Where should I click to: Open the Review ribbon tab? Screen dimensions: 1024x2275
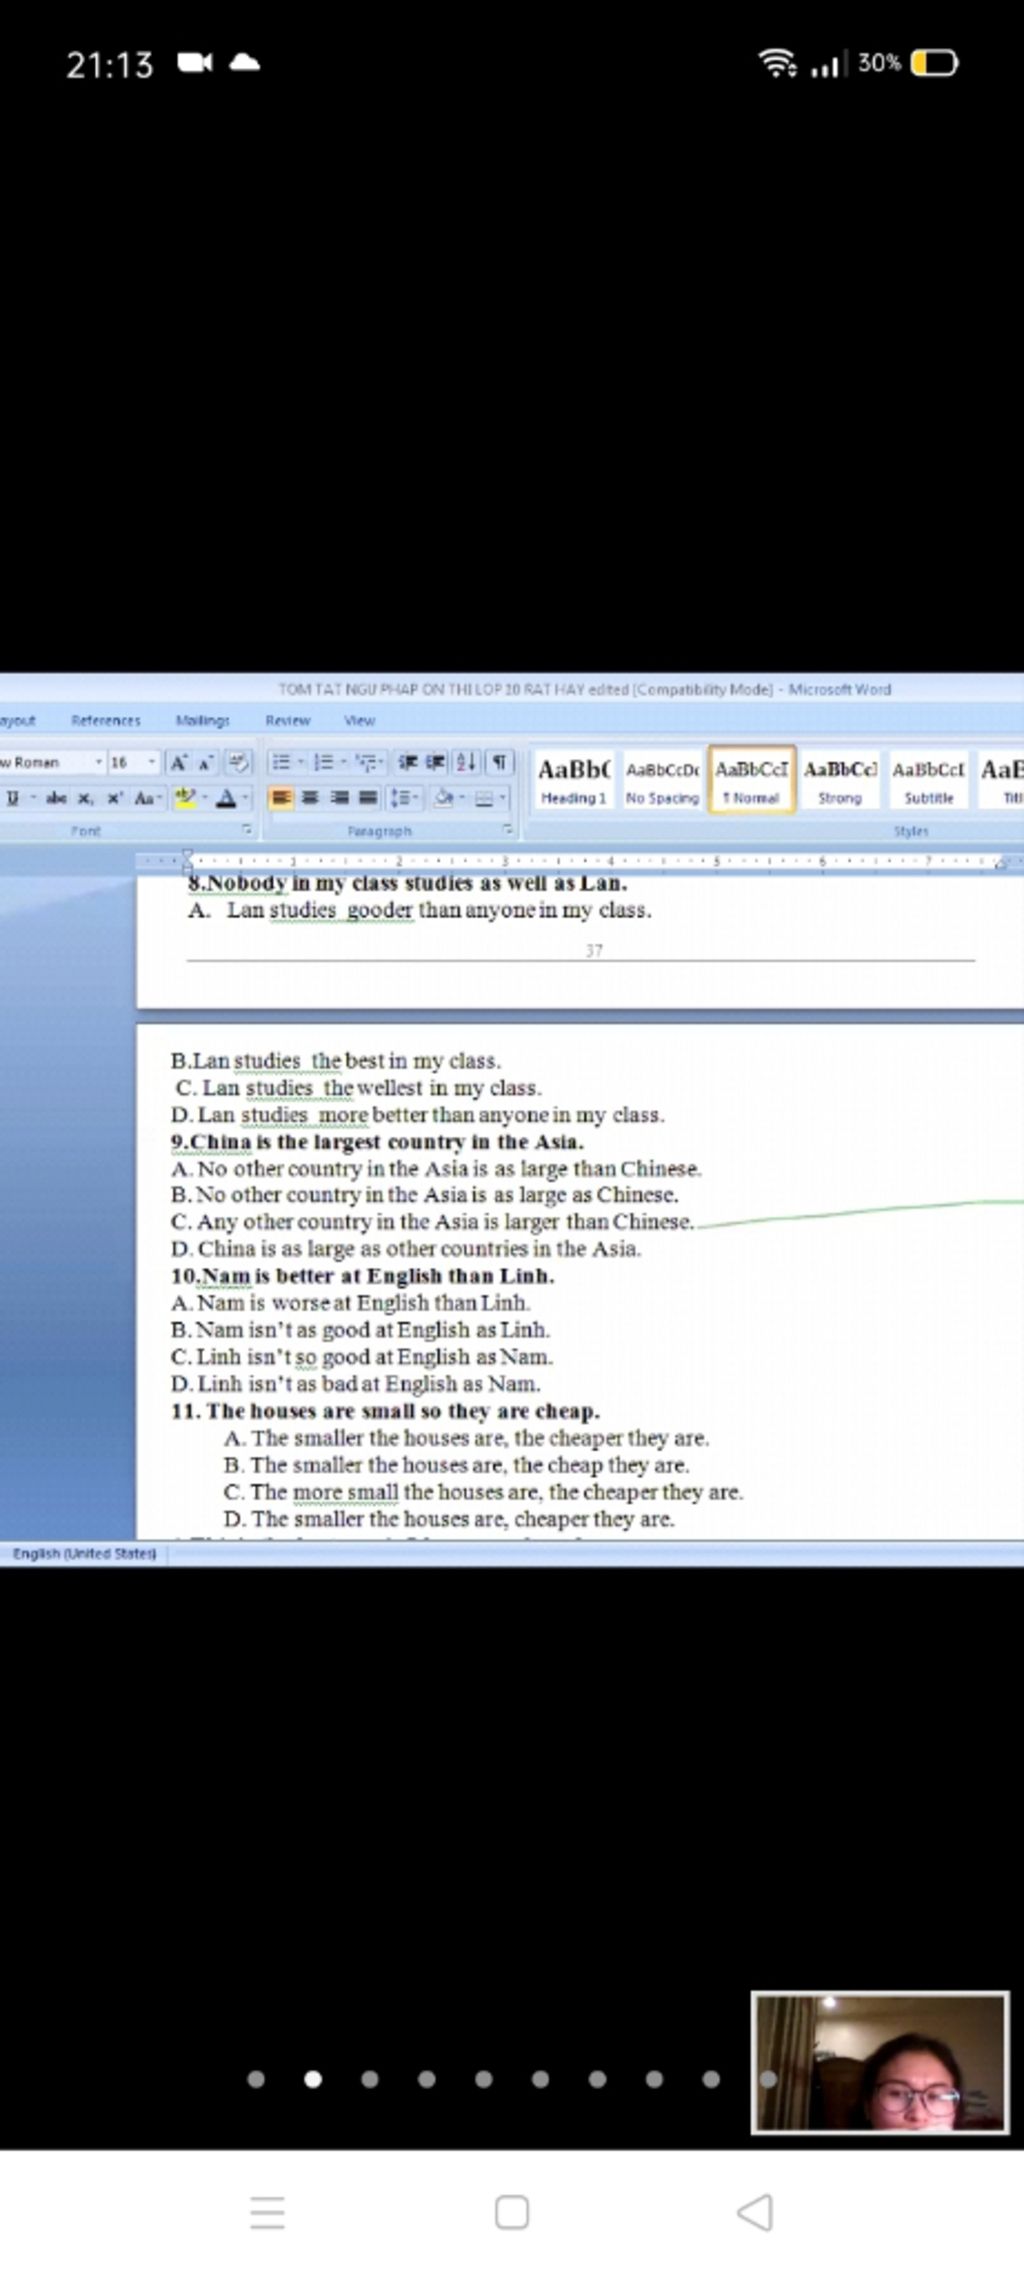[288, 720]
